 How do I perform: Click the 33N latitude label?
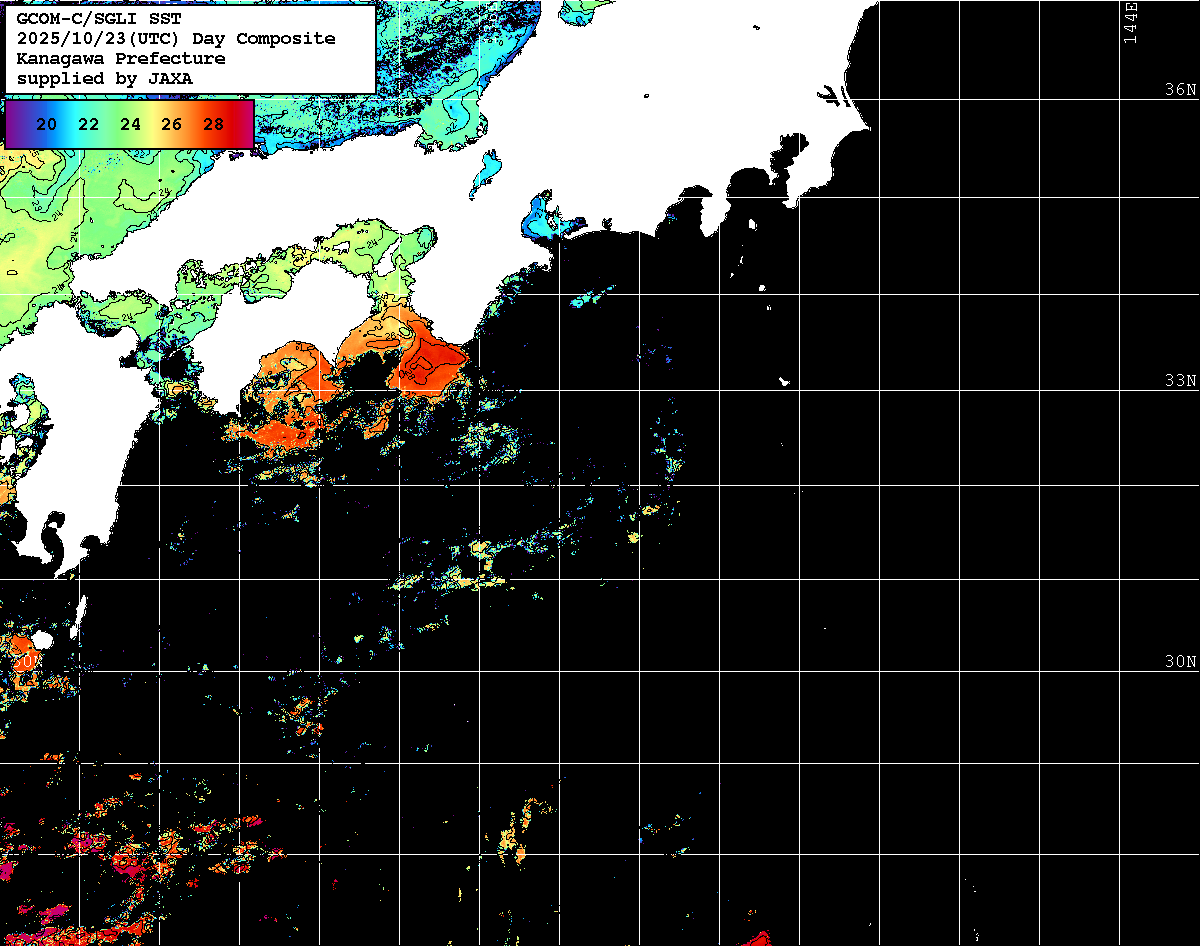click(x=1180, y=381)
